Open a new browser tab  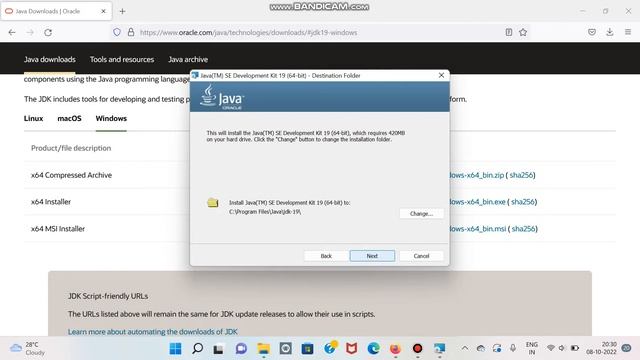point(122,11)
